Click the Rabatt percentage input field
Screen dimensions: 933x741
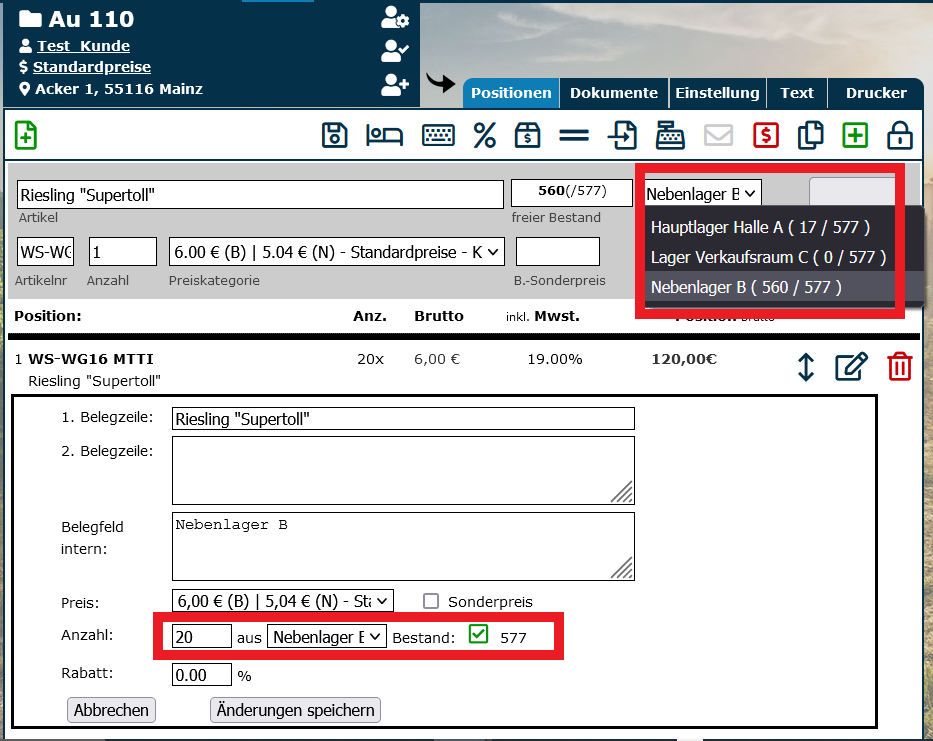[201, 675]
